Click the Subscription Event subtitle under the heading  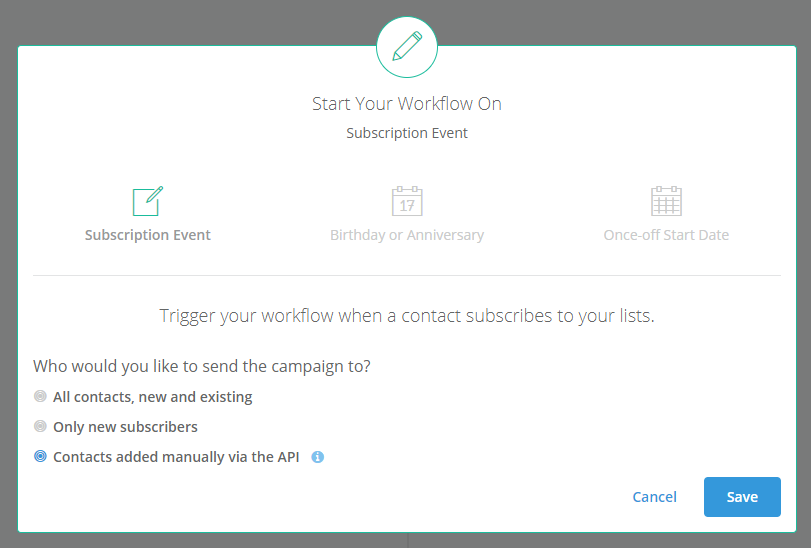tap(406, 133)
